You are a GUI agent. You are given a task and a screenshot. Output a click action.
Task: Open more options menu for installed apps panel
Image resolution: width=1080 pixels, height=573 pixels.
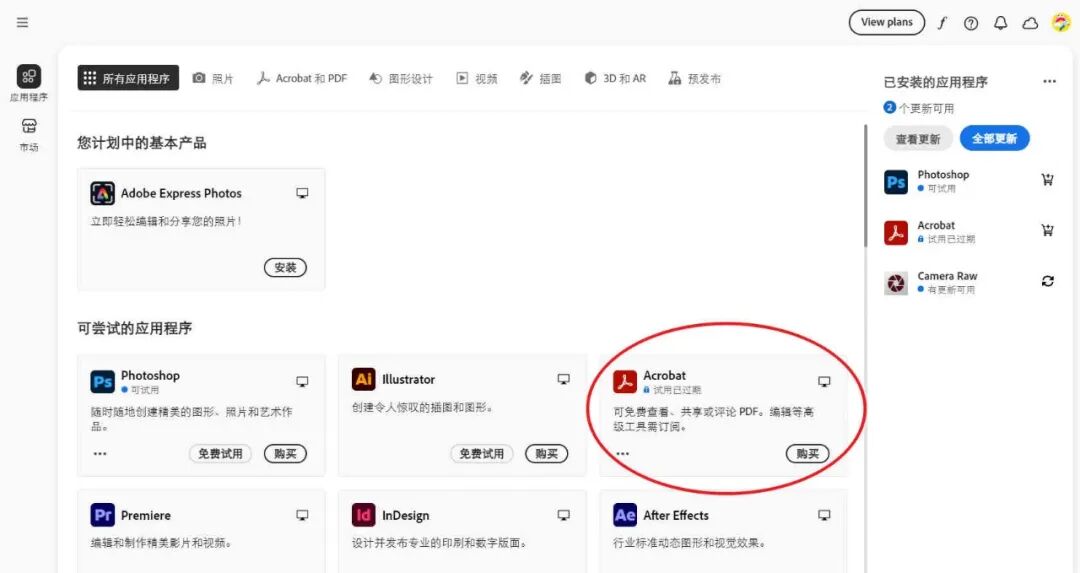[x=1049, y=81]
